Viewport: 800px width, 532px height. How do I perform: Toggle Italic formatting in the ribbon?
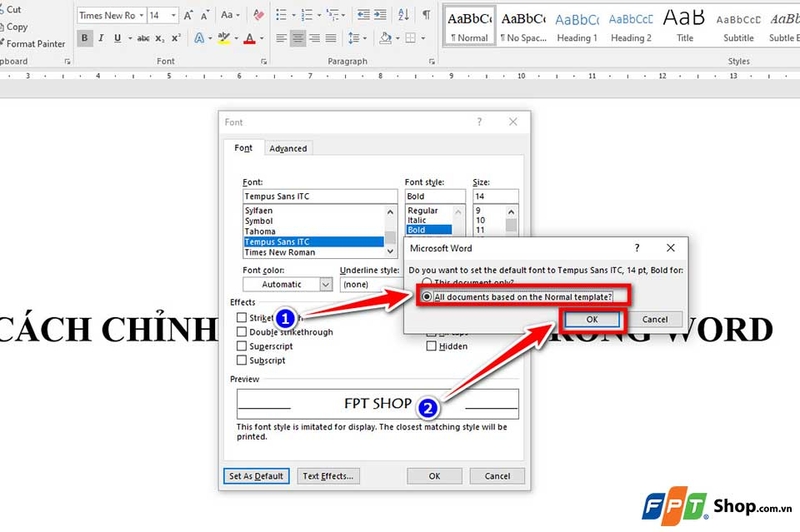click(101, 38)
